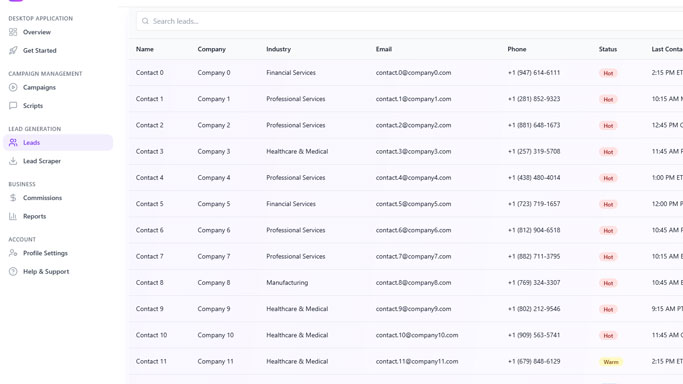Click the Status column header
The image size is (683, 384).
[x=608, y=49]
